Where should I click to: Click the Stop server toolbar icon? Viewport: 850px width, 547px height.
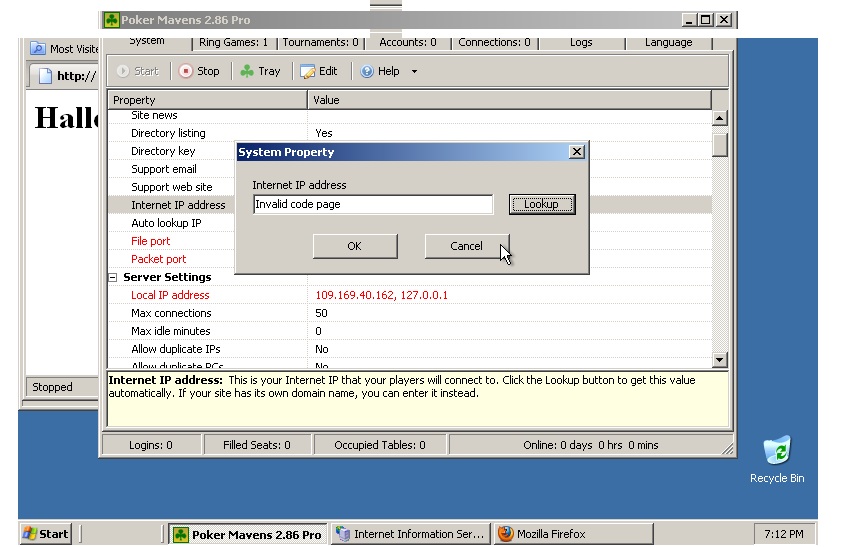(x=185, y=71)
